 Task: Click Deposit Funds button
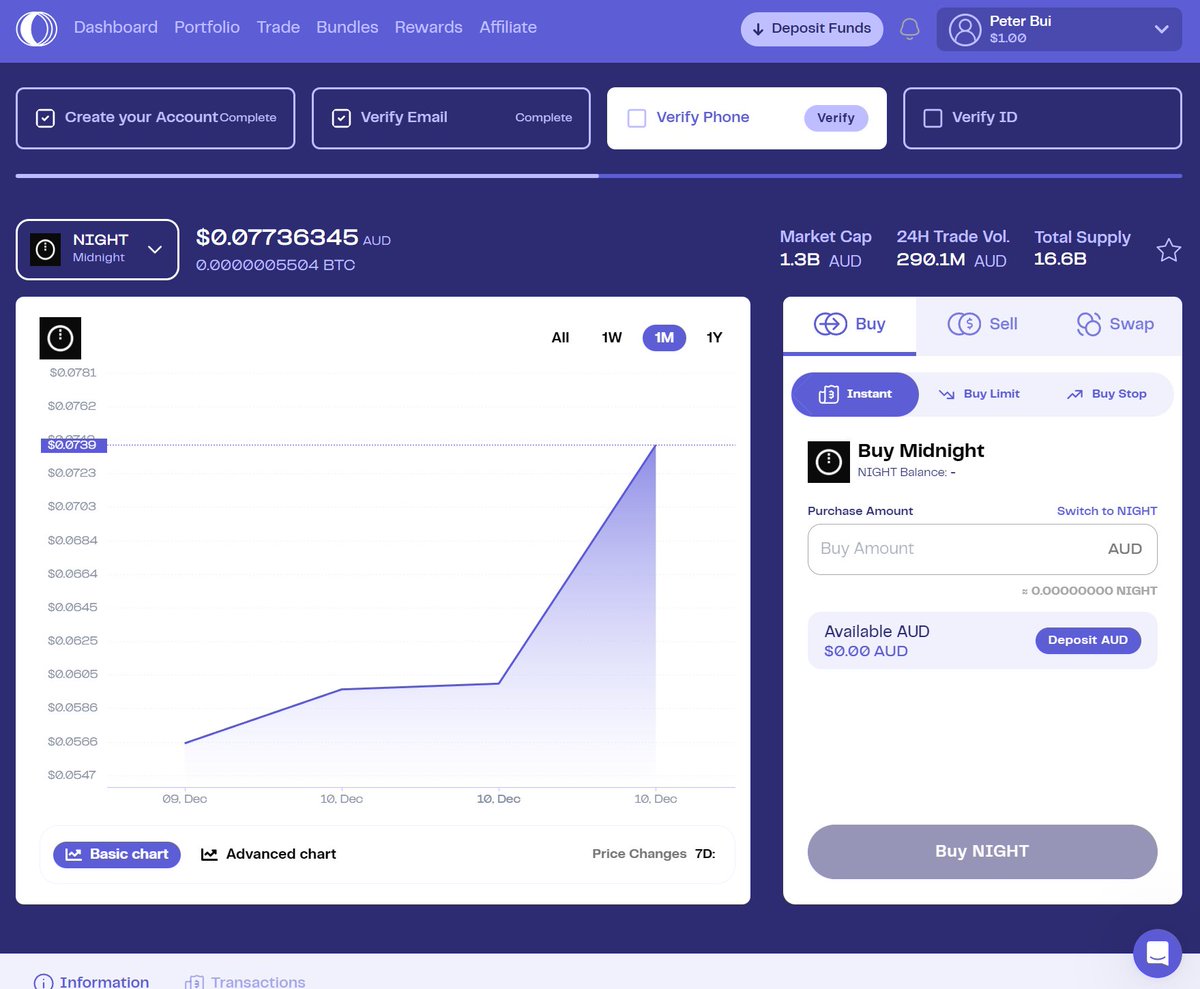click(x=812, y=29)
